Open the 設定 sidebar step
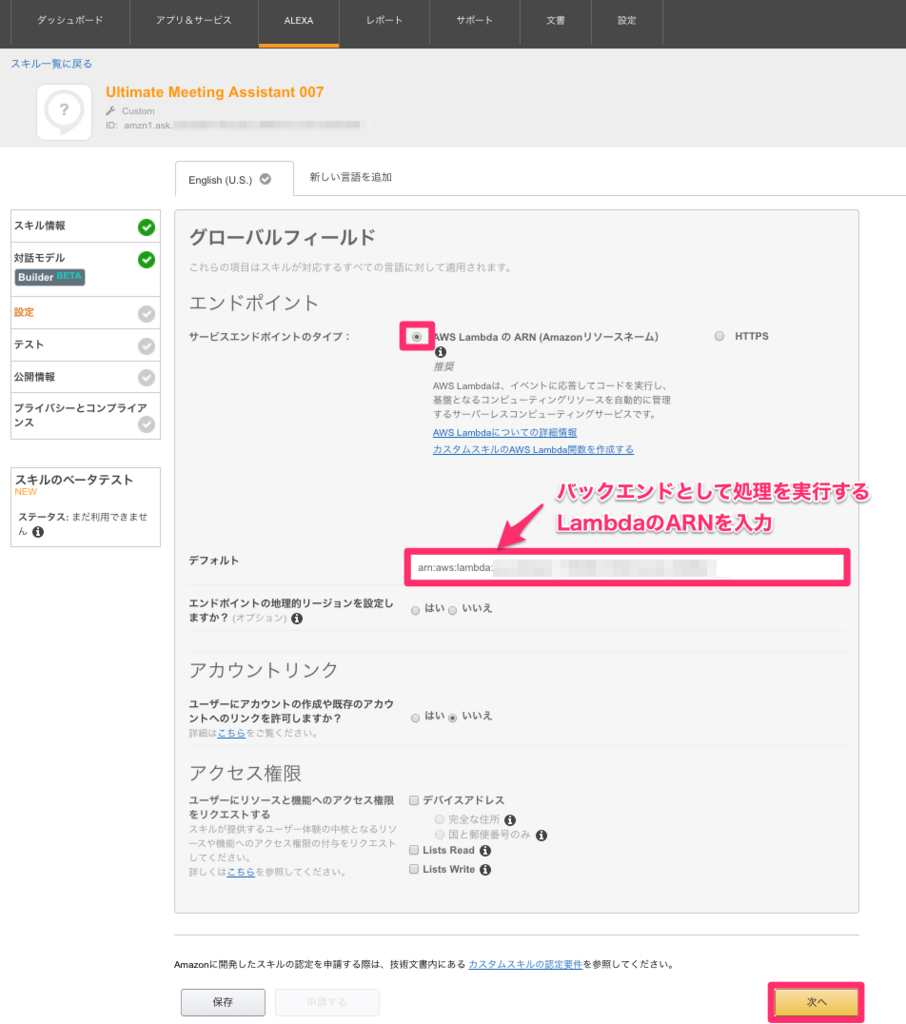This screenshot has height=1024, width=906. click(x=86, y=313)
